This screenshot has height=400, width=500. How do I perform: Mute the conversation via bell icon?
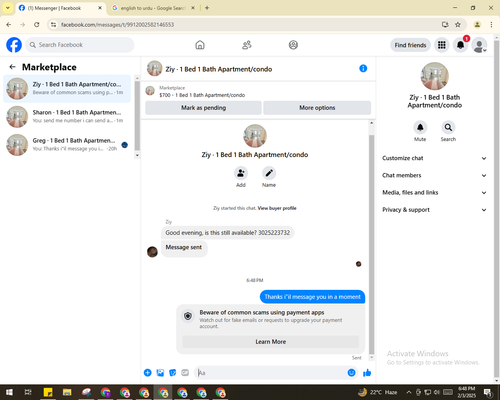[x=420, y=127]
